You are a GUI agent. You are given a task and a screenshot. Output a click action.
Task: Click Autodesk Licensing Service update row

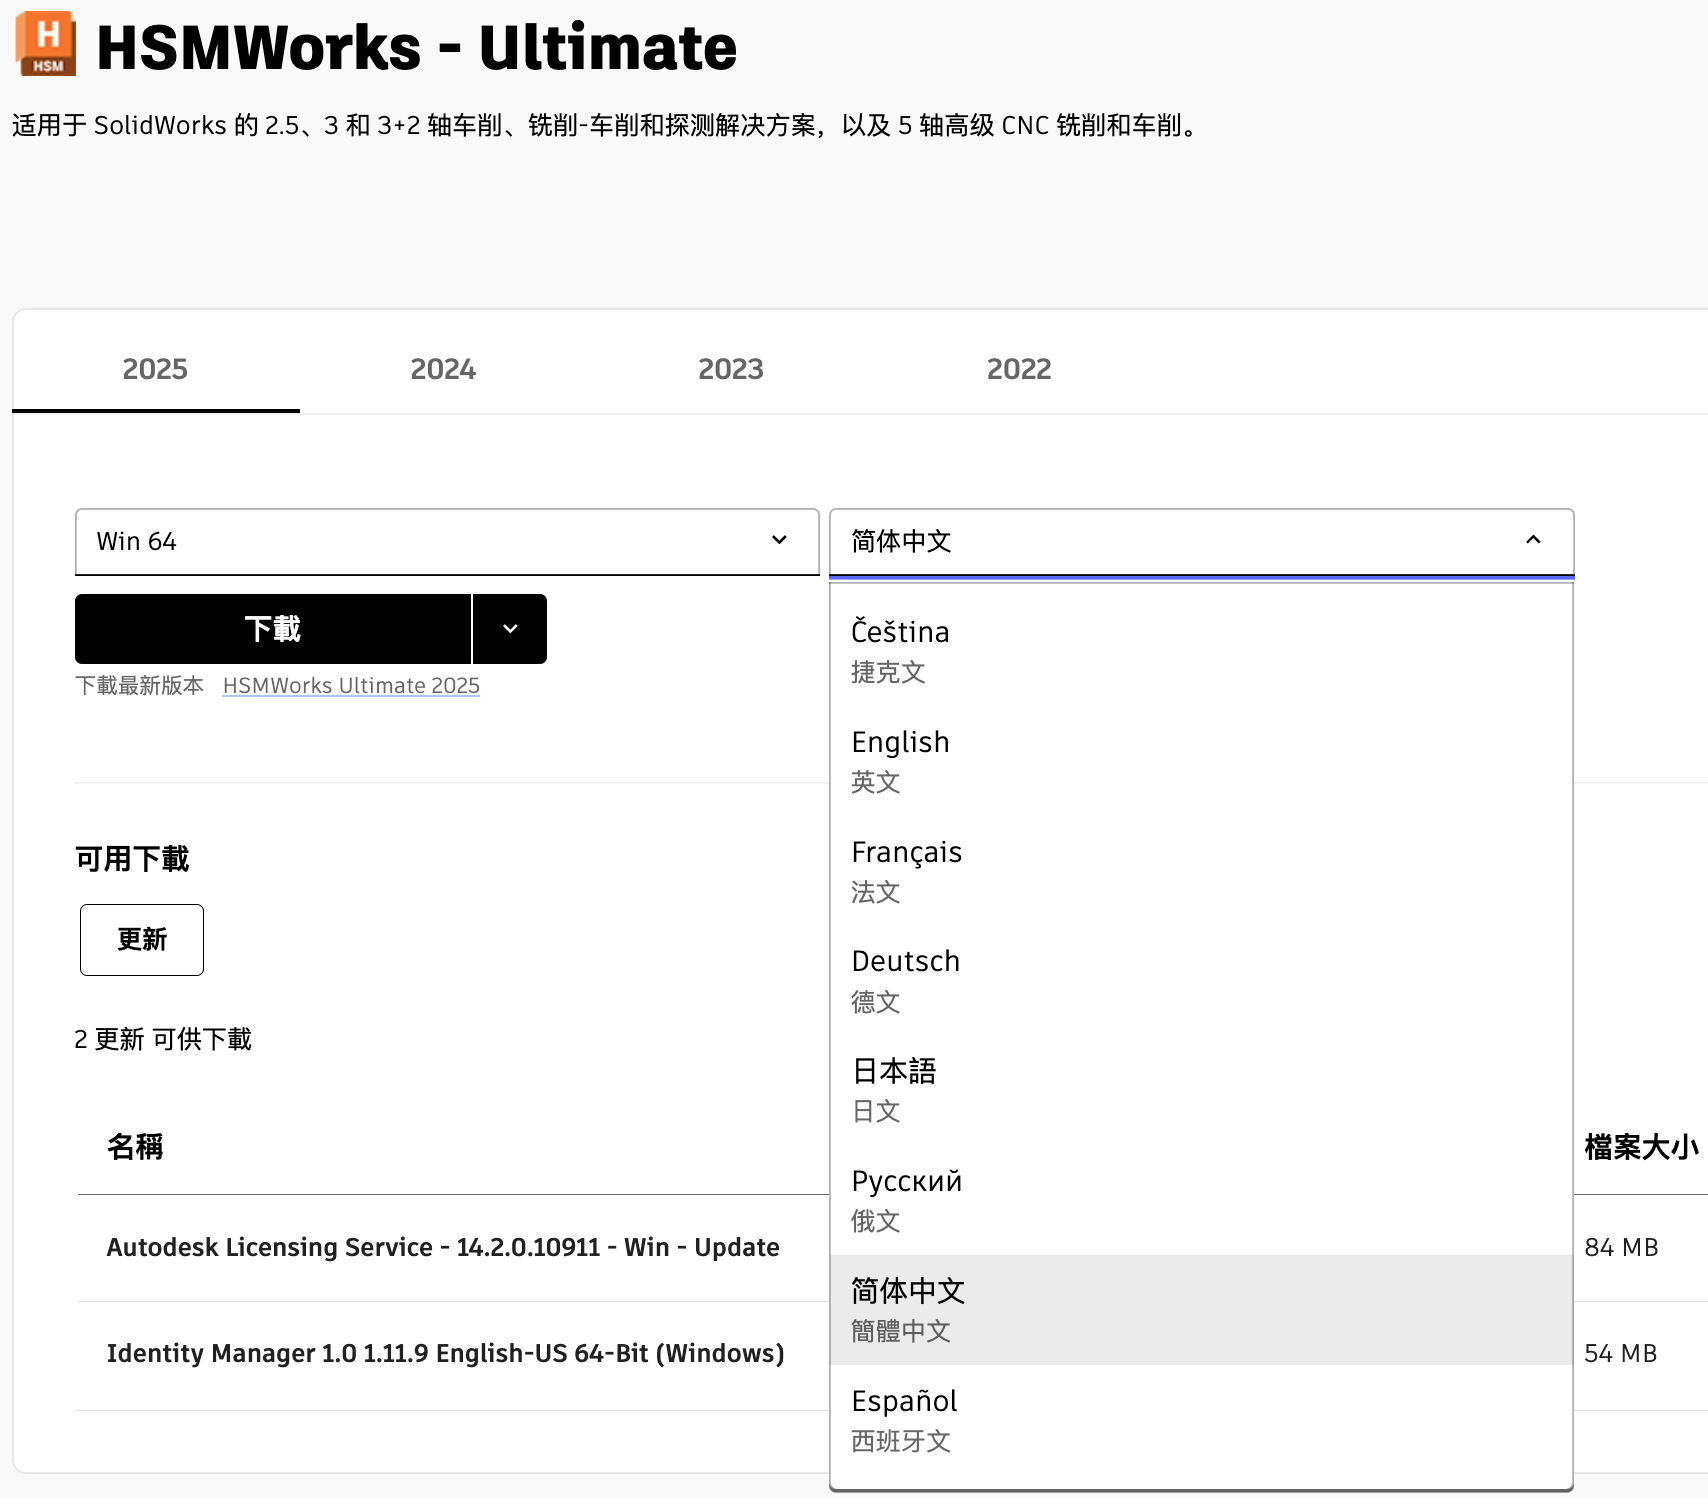coord(443,1248)
